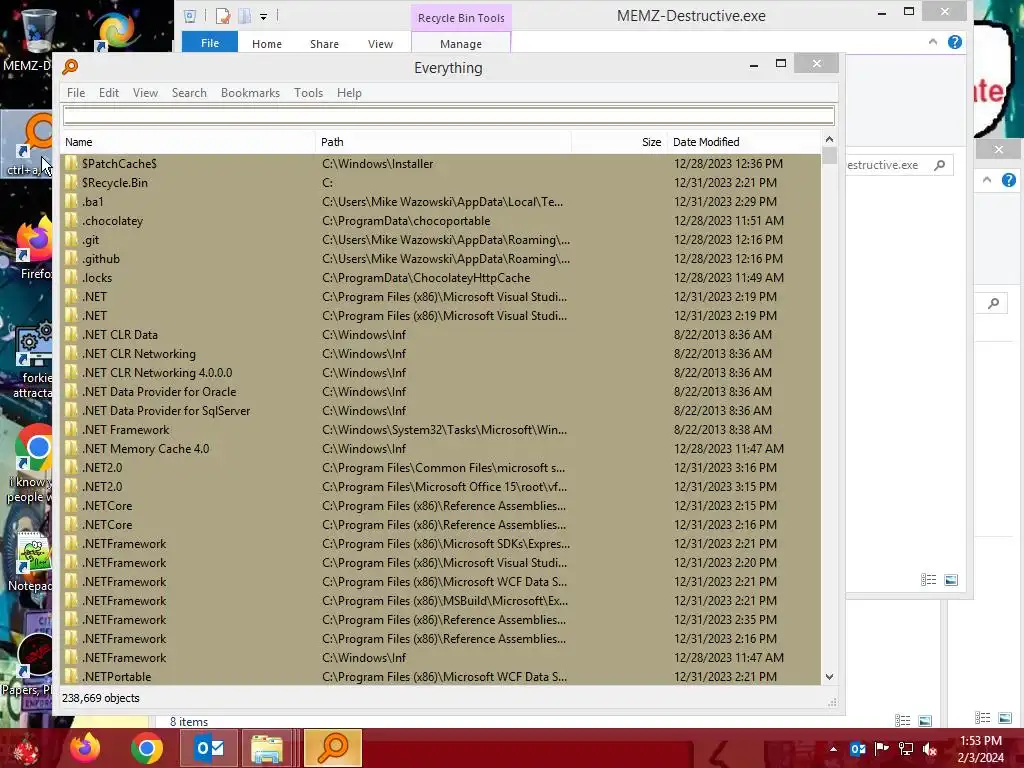1024x768 pixels.
Task: Open the Help menu in Everything
Action: click(x=349, y=93)
